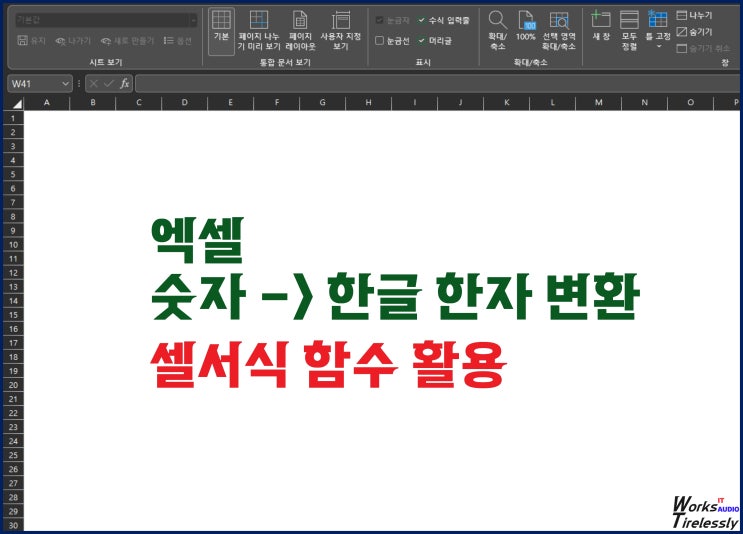This screenshot has height=534, width=743.
Task: Select column B header
Action: tap(92, 102)
